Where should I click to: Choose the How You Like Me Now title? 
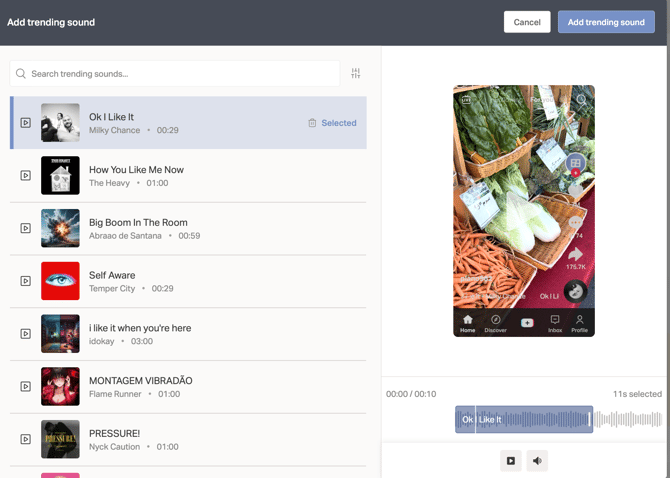tap(136, 170)
